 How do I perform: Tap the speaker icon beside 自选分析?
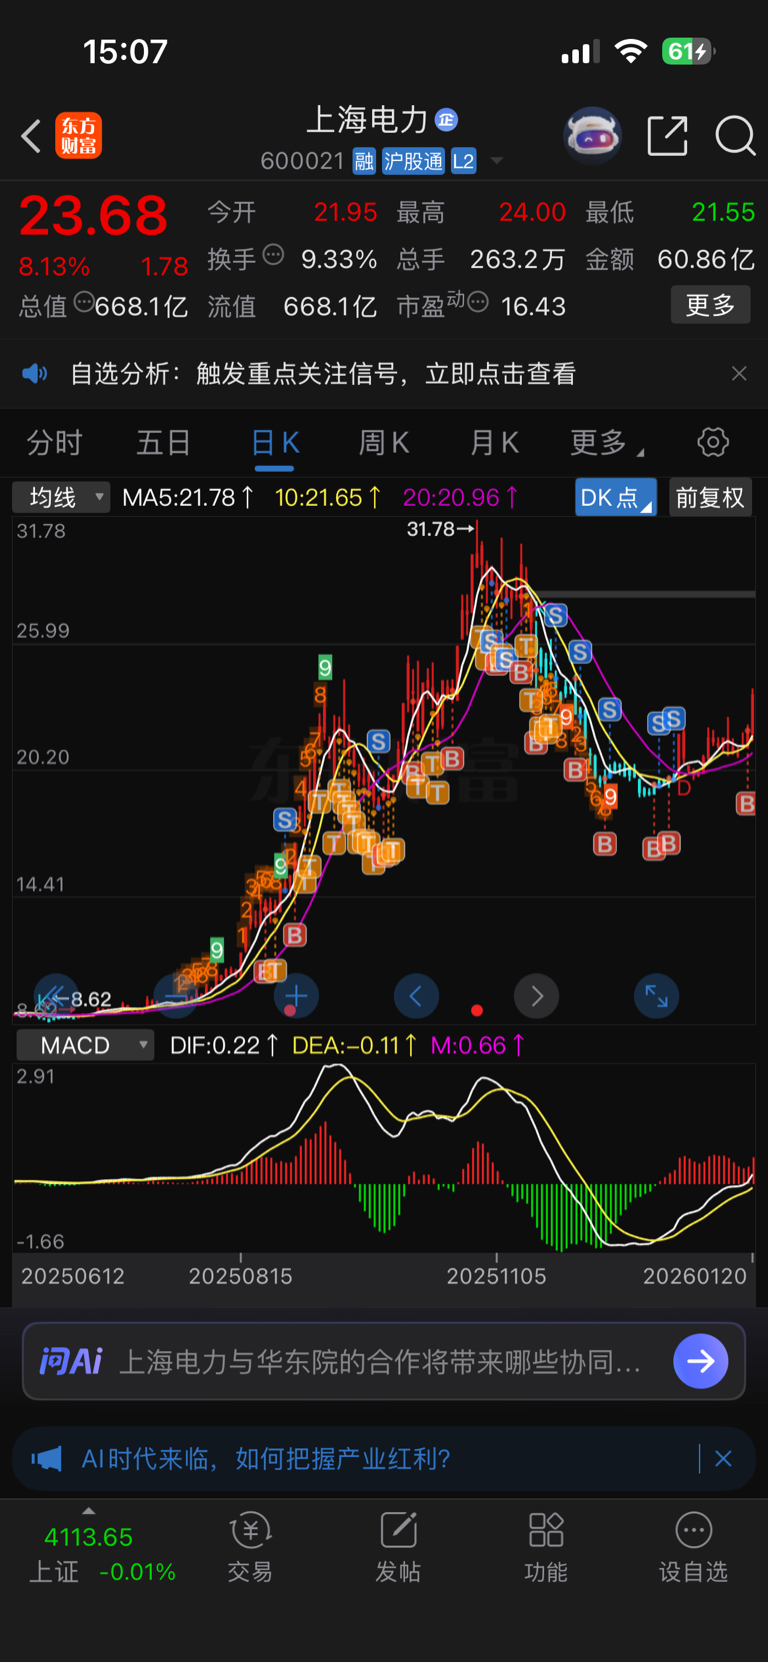pos(35,374)
